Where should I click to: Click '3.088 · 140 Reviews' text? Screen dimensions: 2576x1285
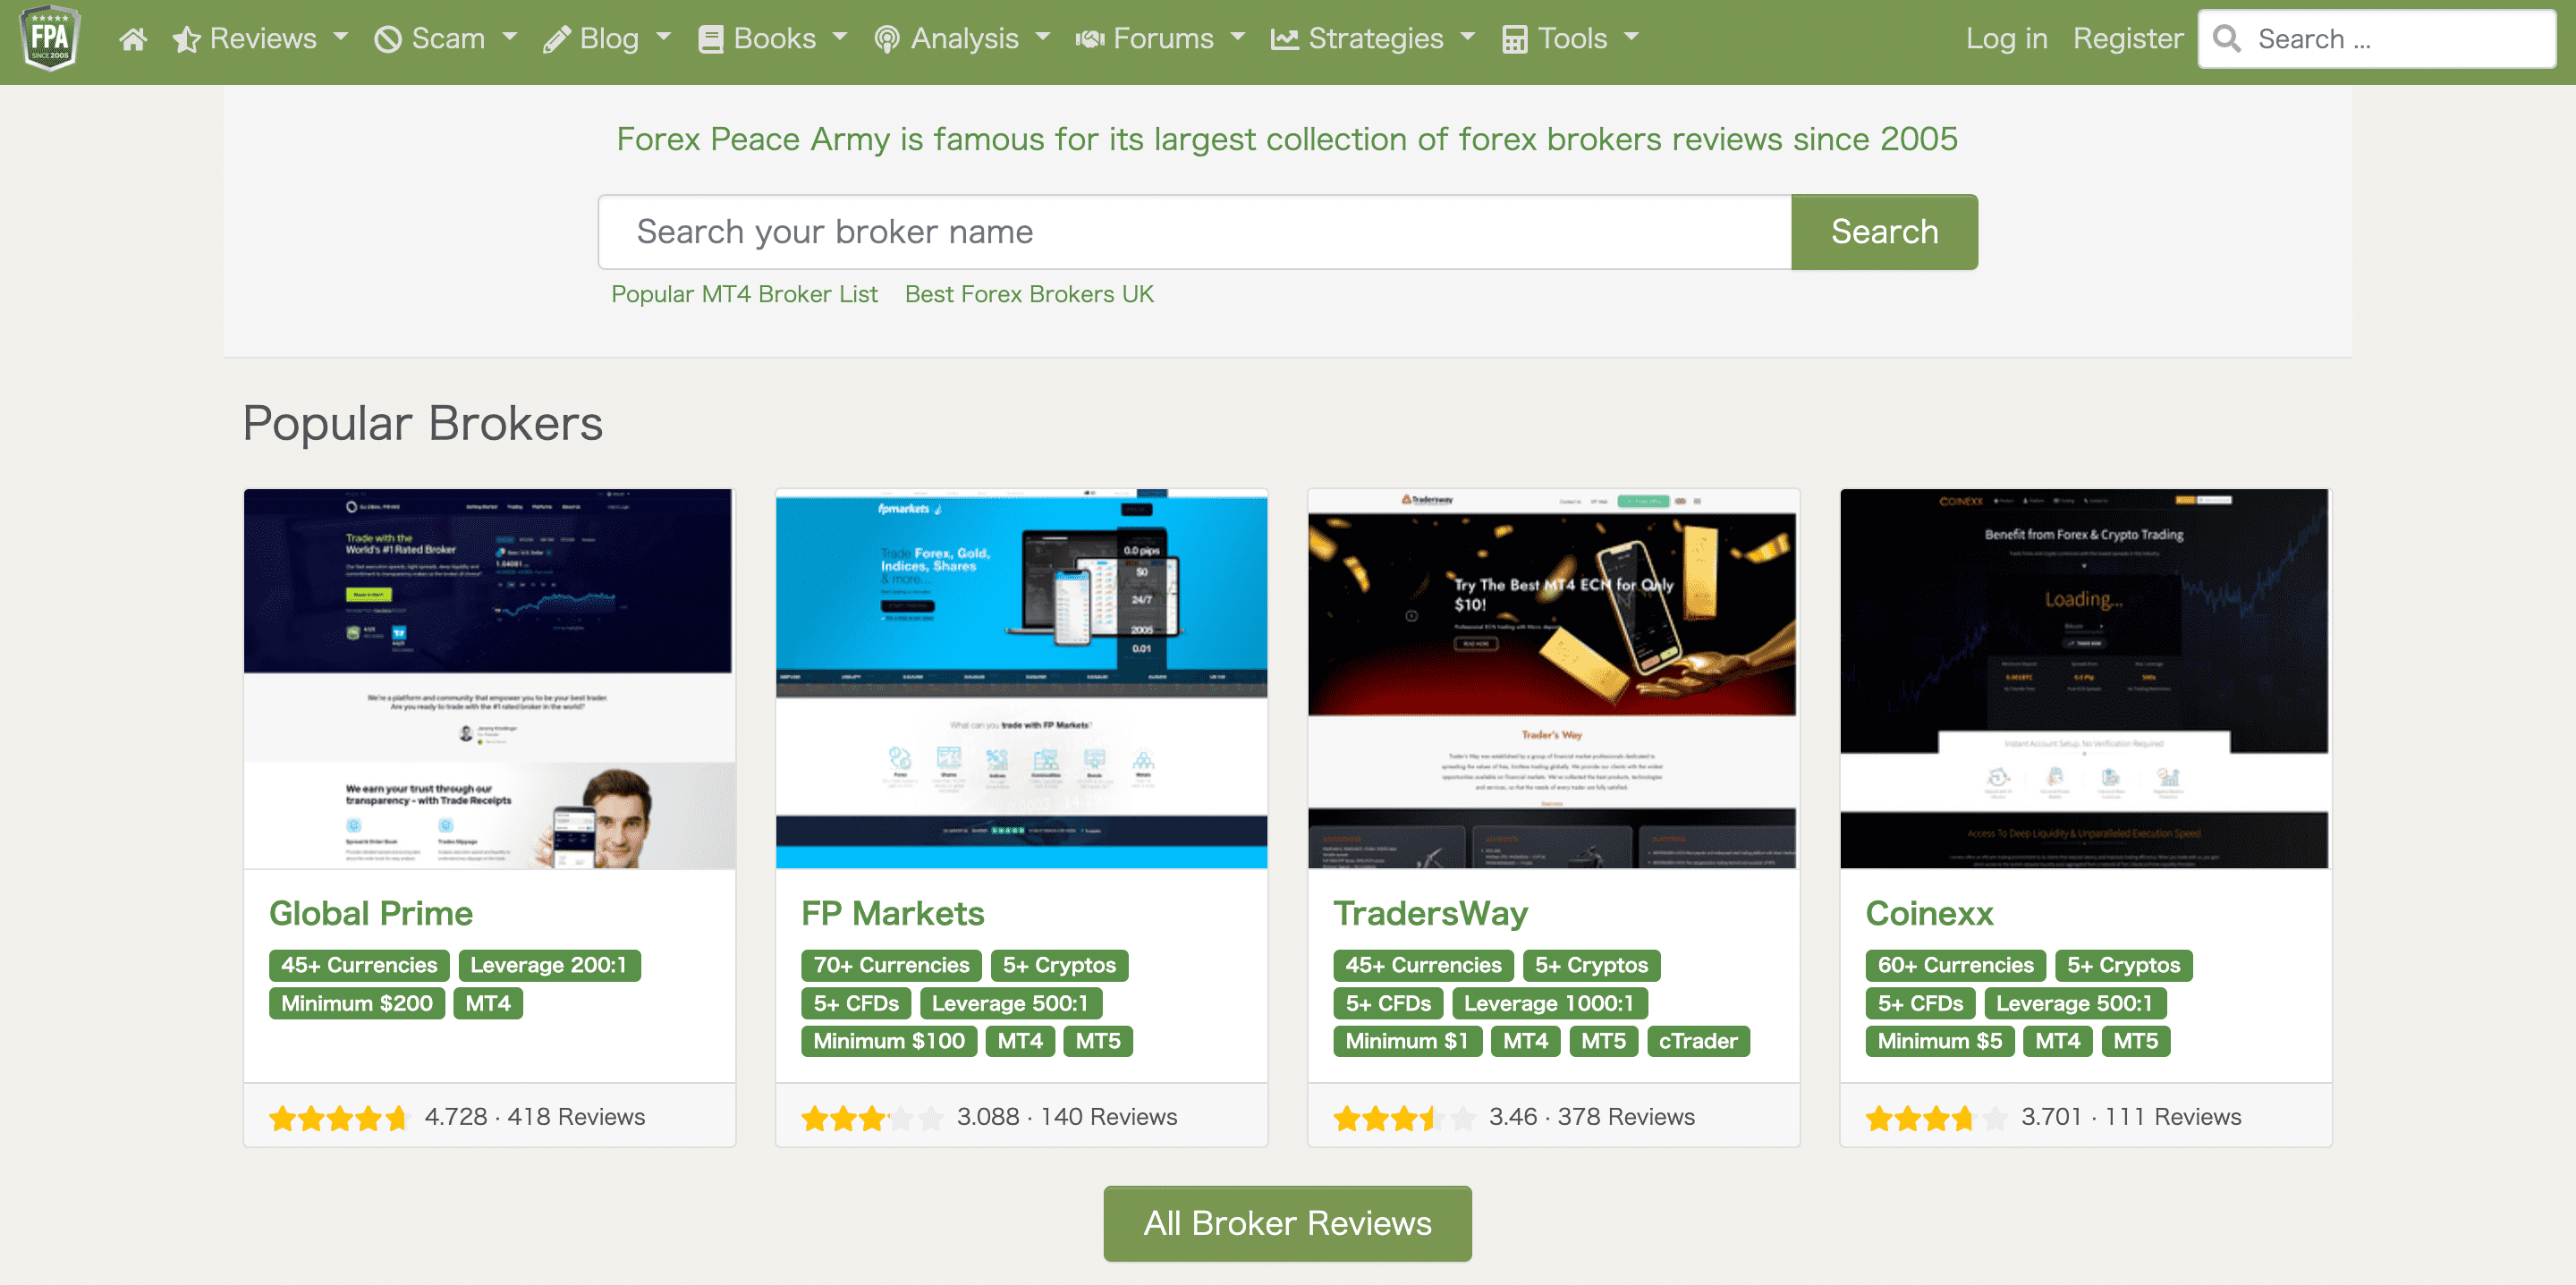coord(1067,1117)
